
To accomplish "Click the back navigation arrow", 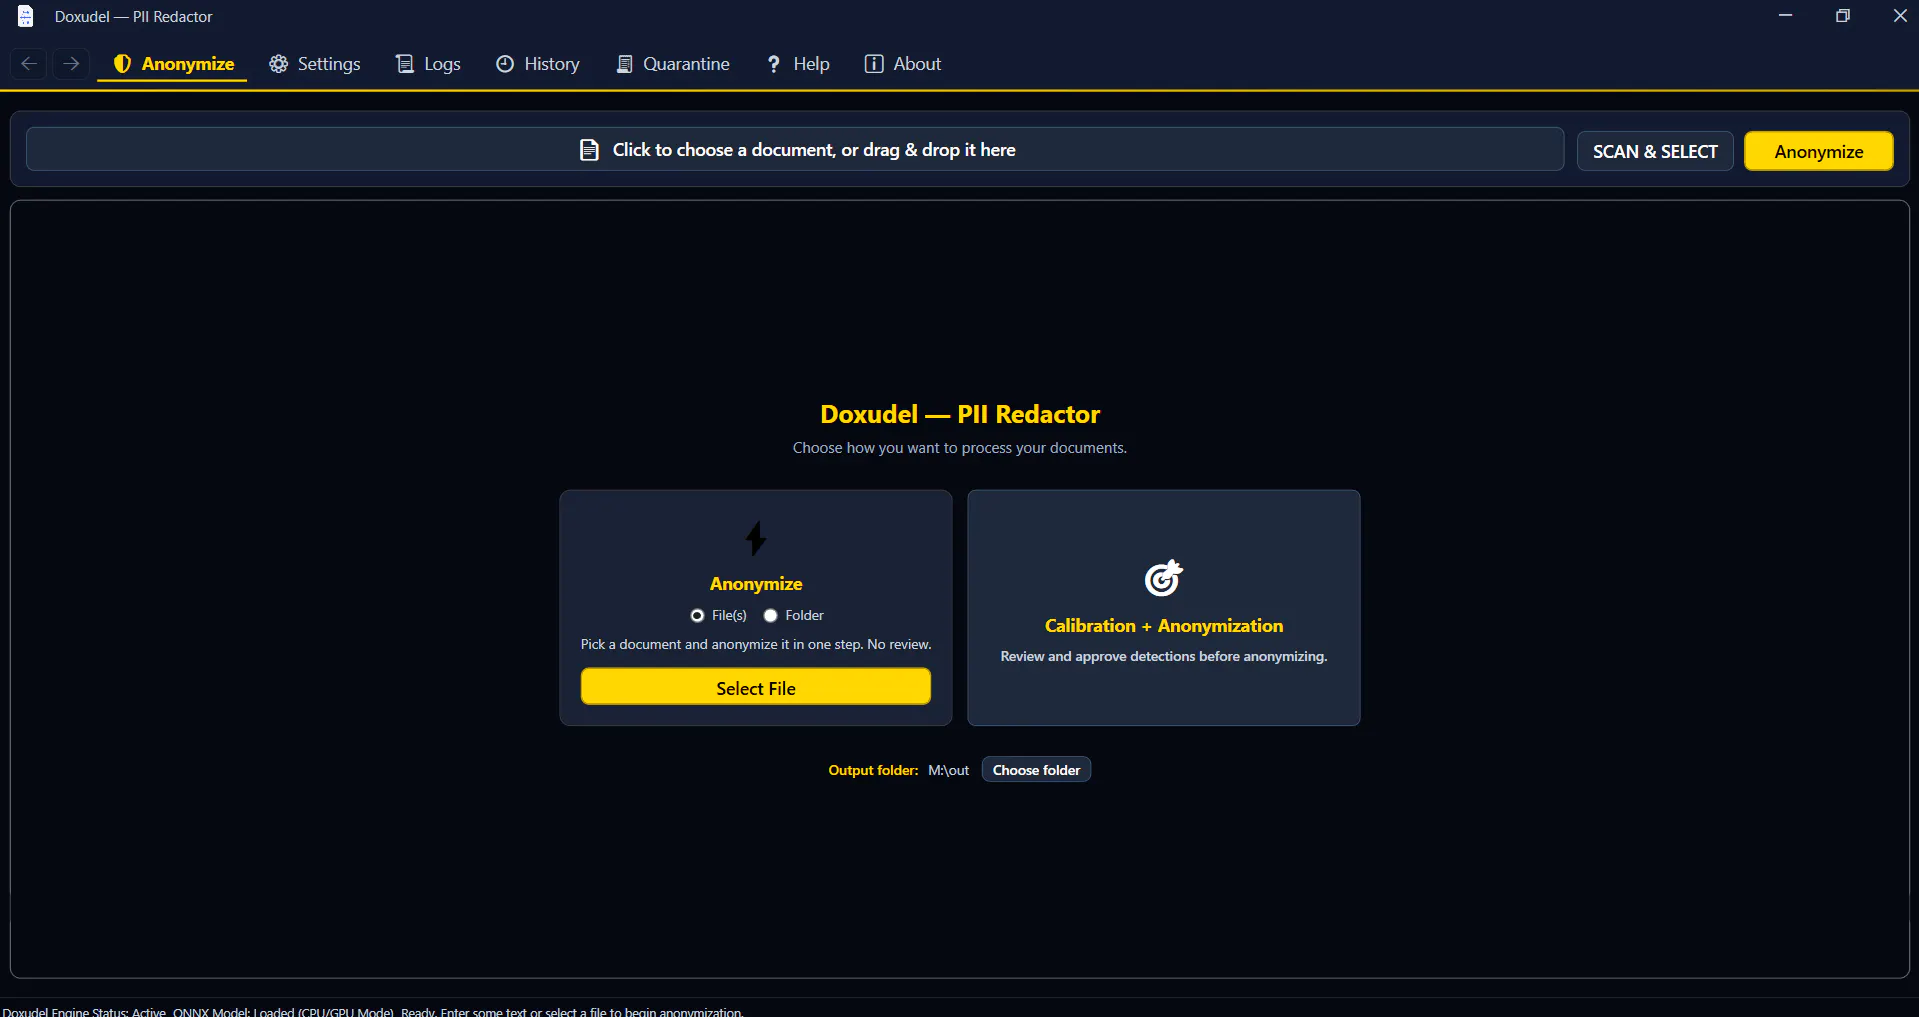I will [29, 64].
